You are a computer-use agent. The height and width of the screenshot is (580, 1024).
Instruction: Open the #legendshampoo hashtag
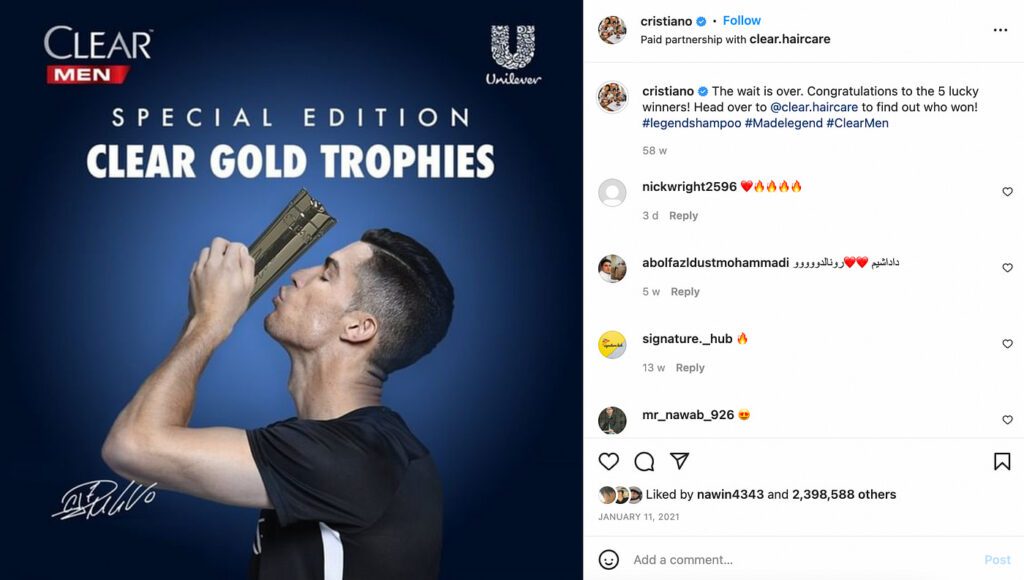692,123
